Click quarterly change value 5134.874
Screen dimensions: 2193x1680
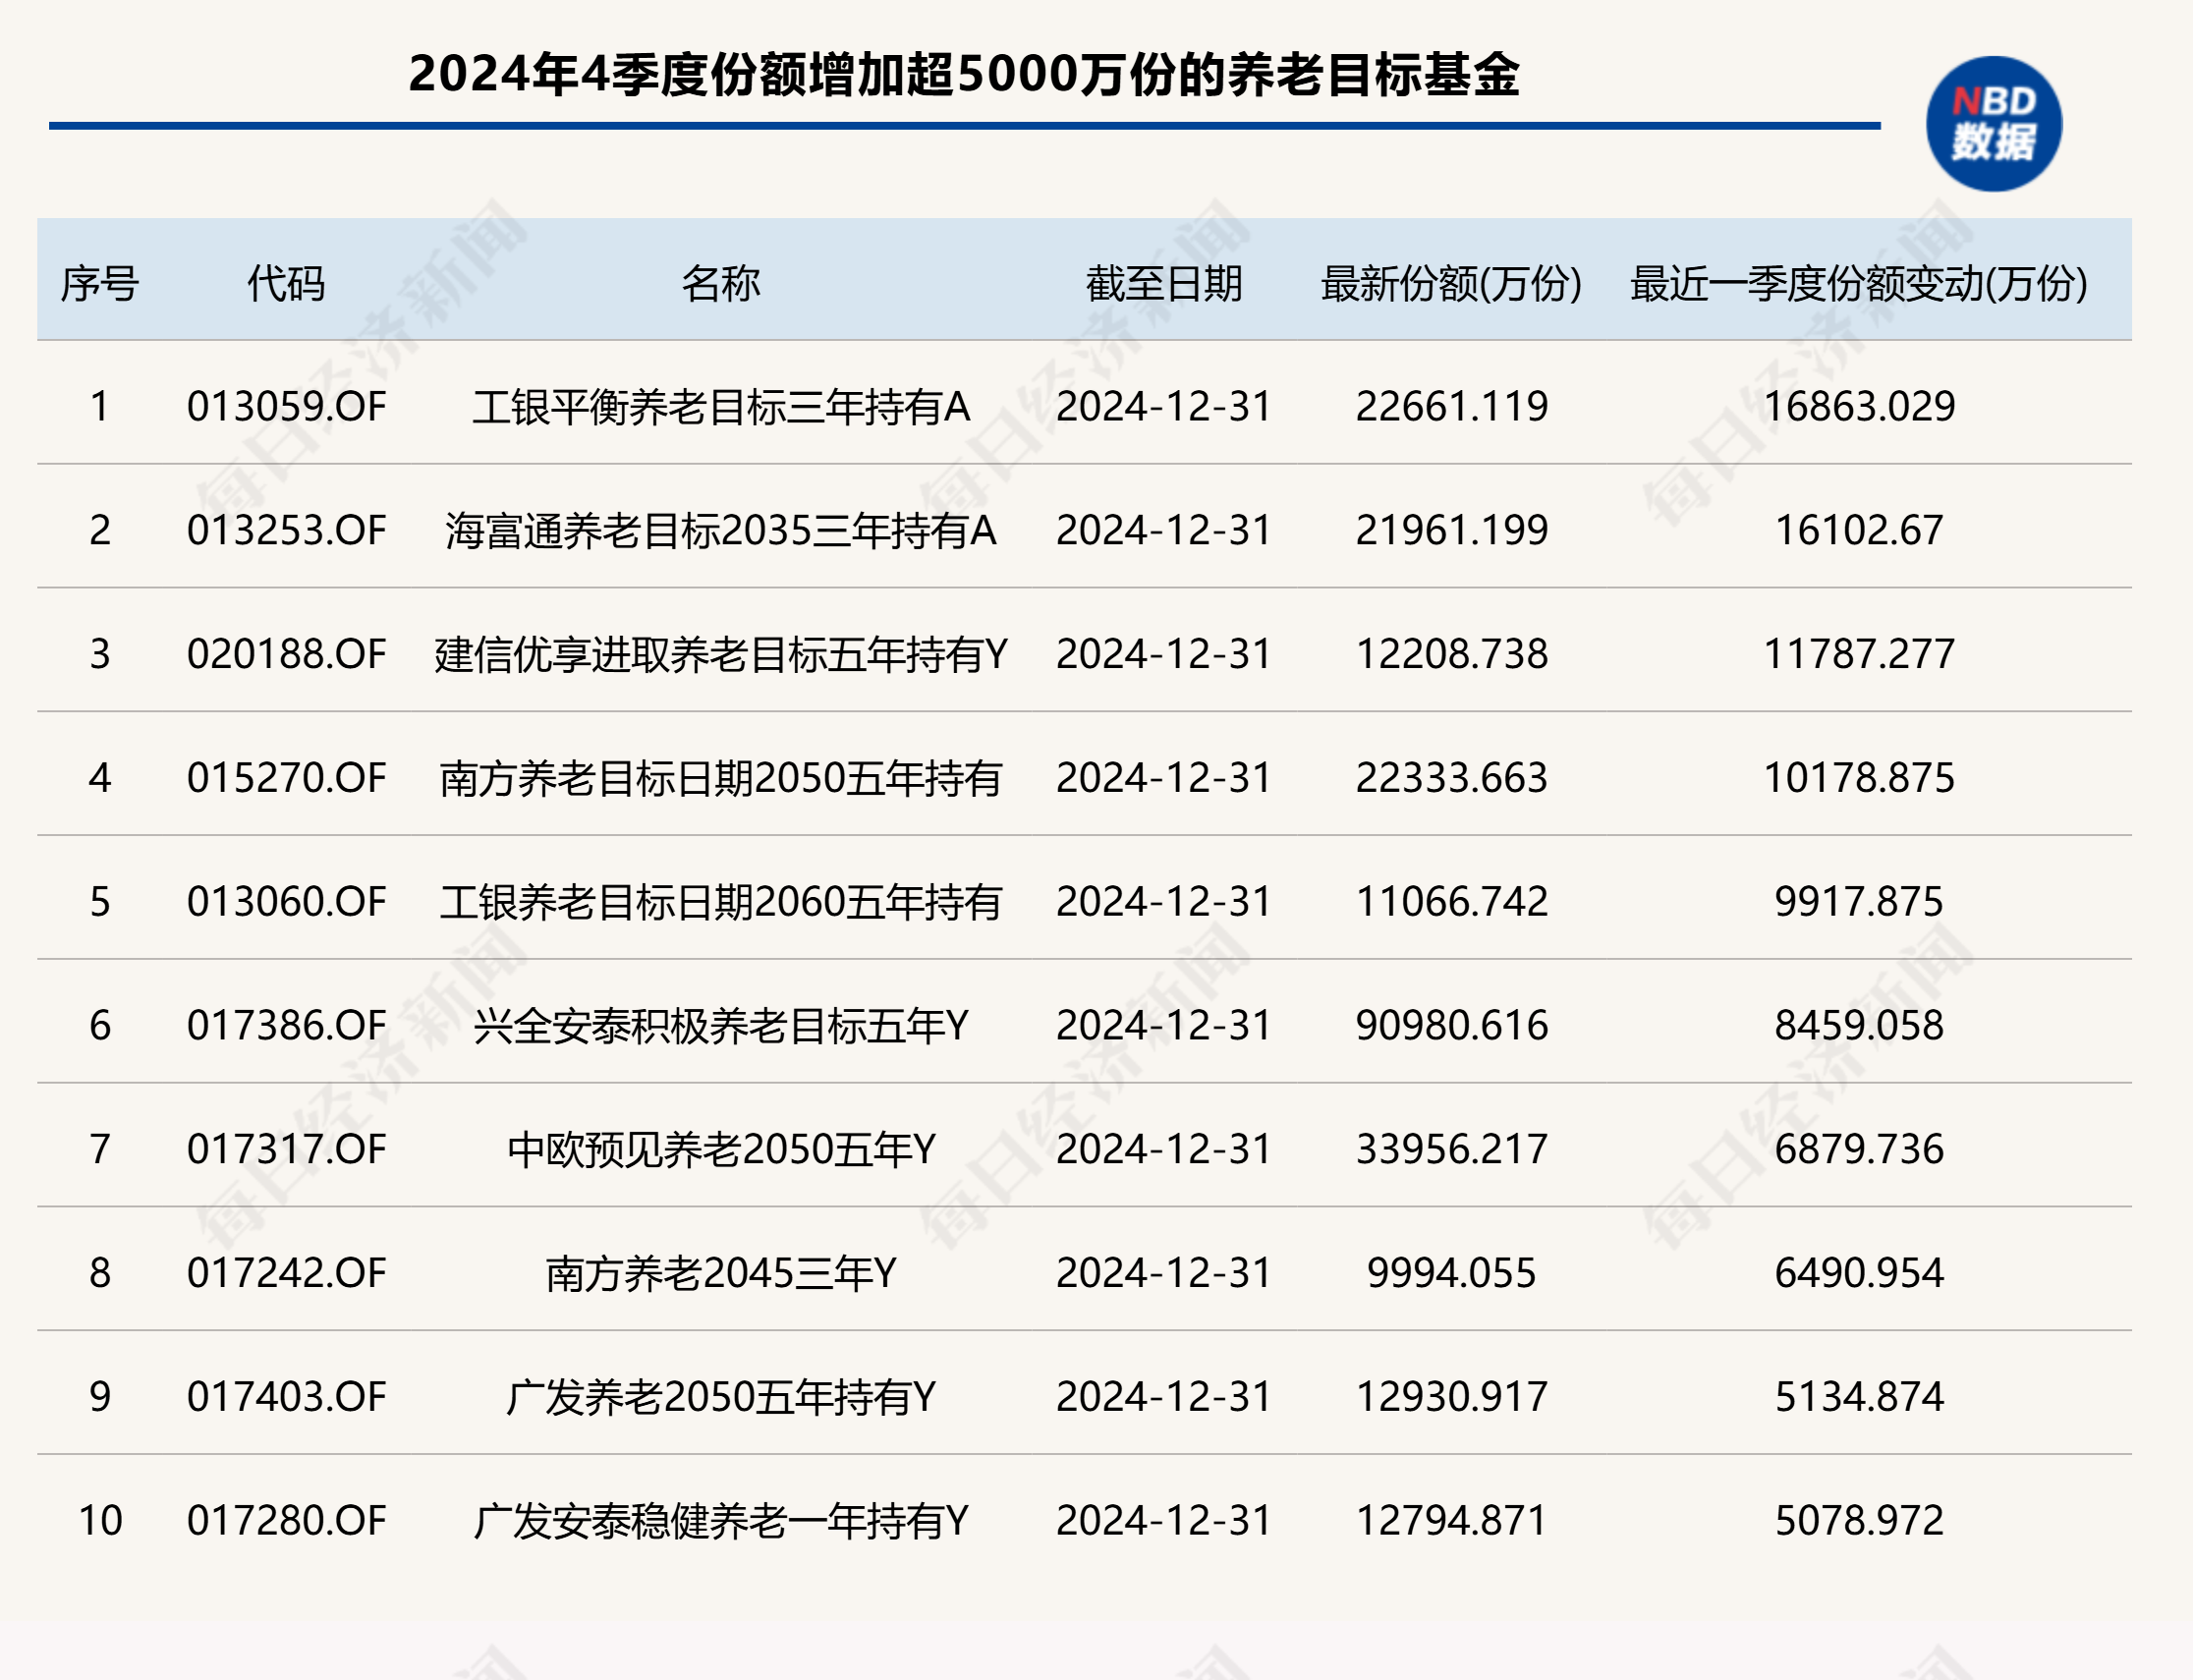1859,1399
